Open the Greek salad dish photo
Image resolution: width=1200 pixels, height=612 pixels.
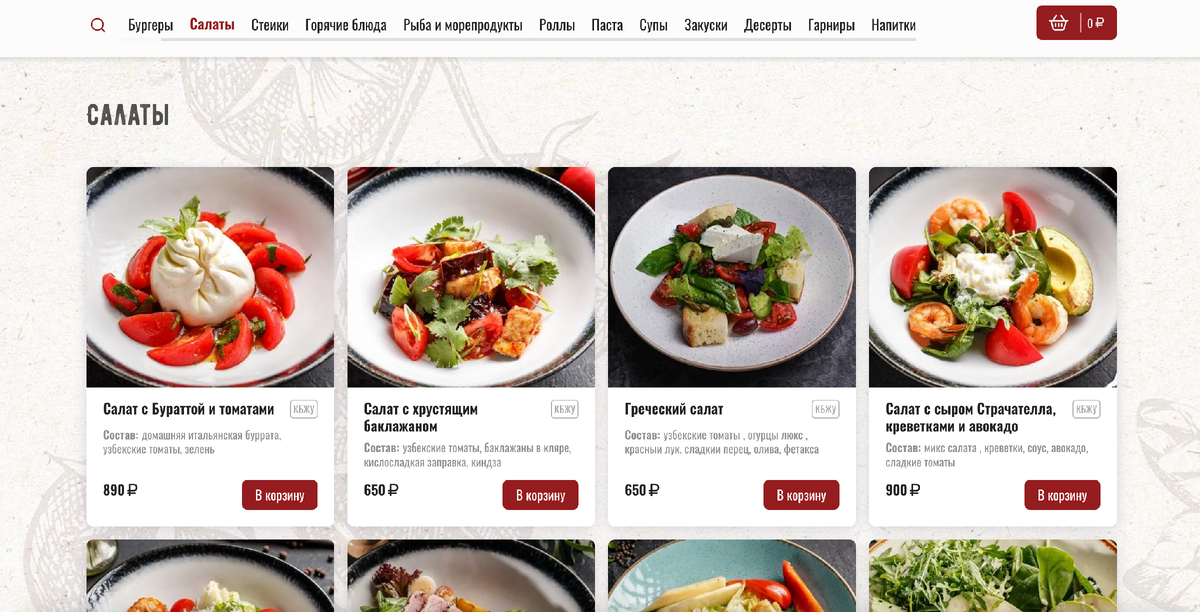732,277
